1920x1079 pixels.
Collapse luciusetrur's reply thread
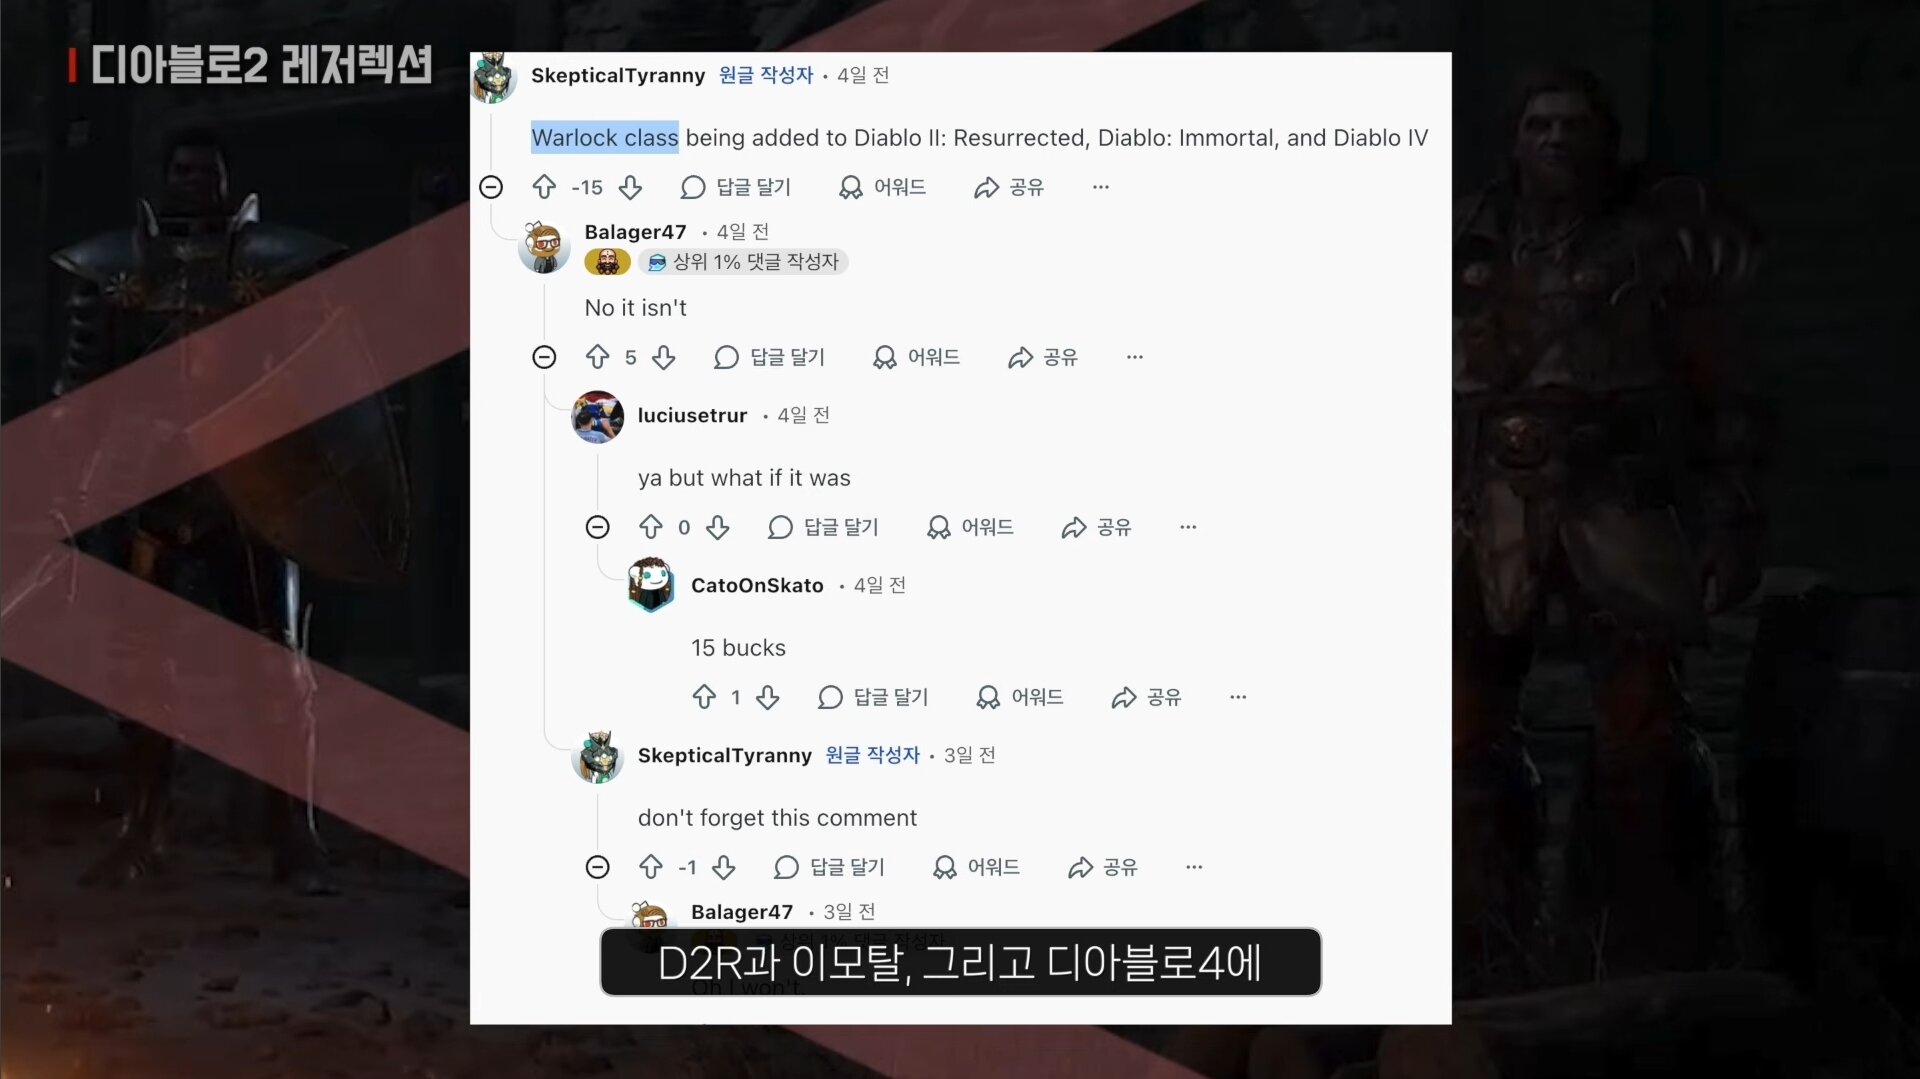[598, 527]
